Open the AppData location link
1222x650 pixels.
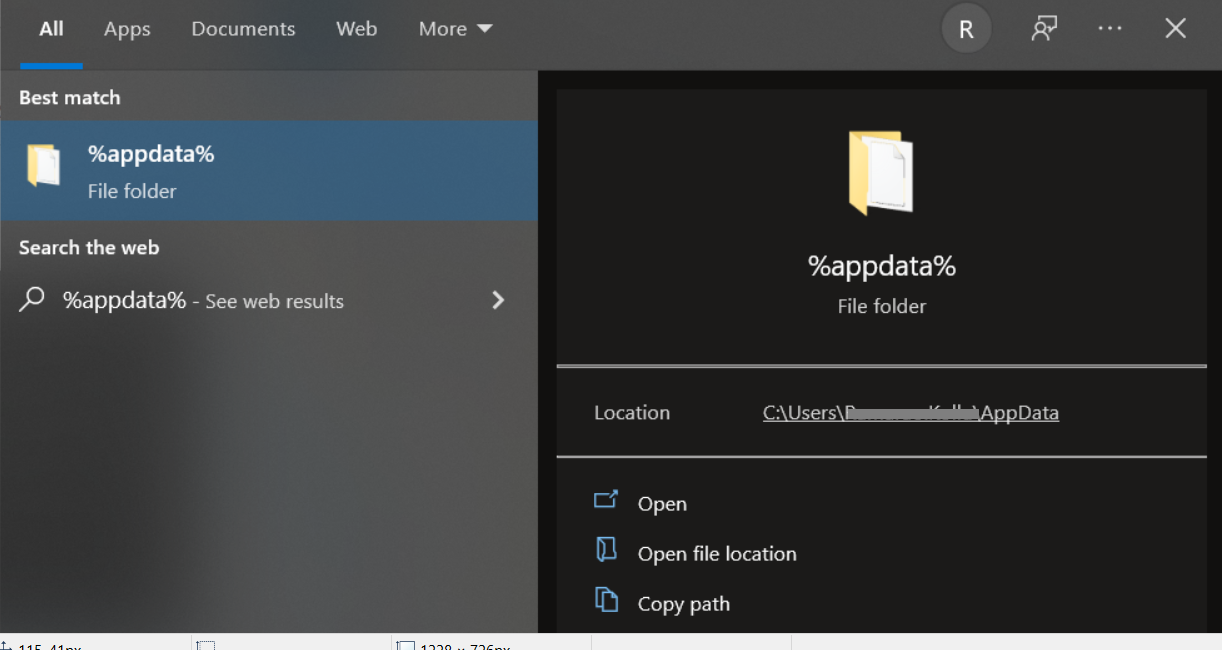click(x=910, y=412)
